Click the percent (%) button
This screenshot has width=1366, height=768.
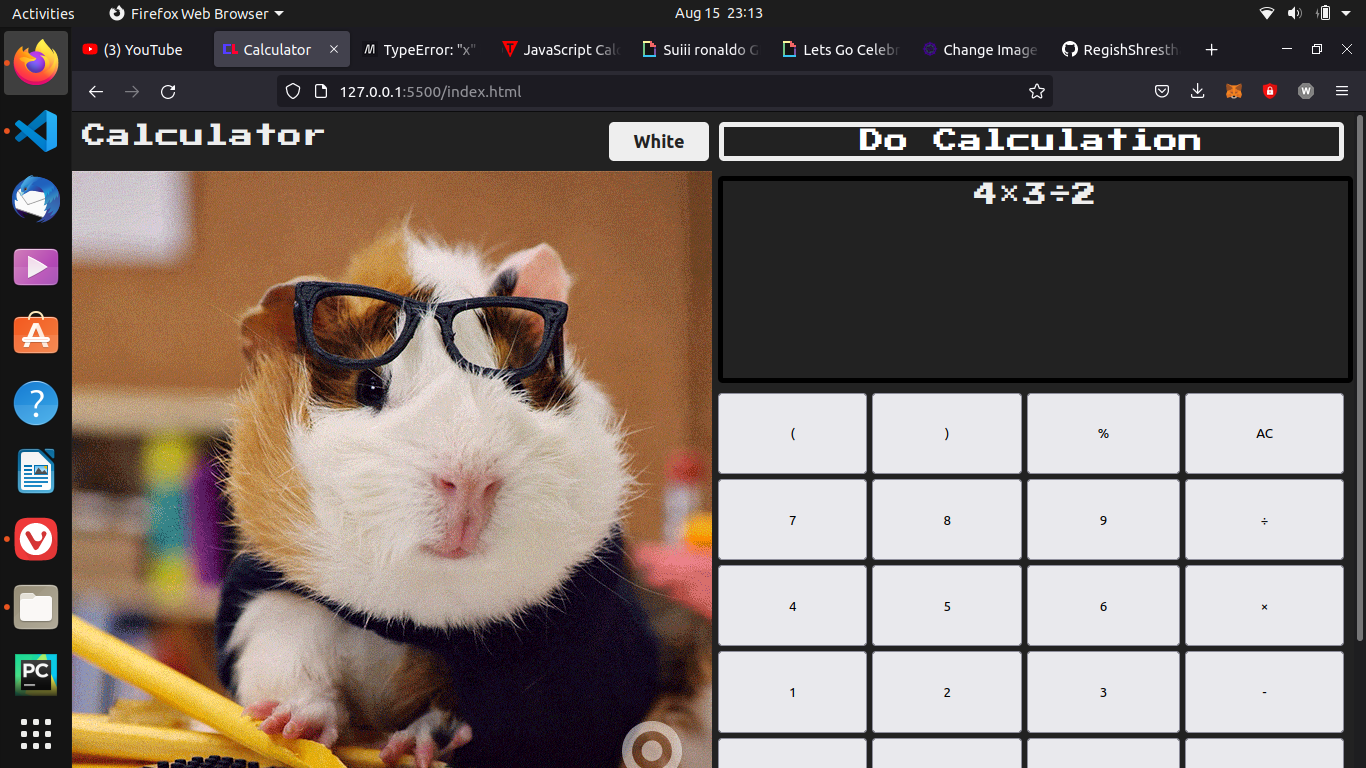(1103, 433)
